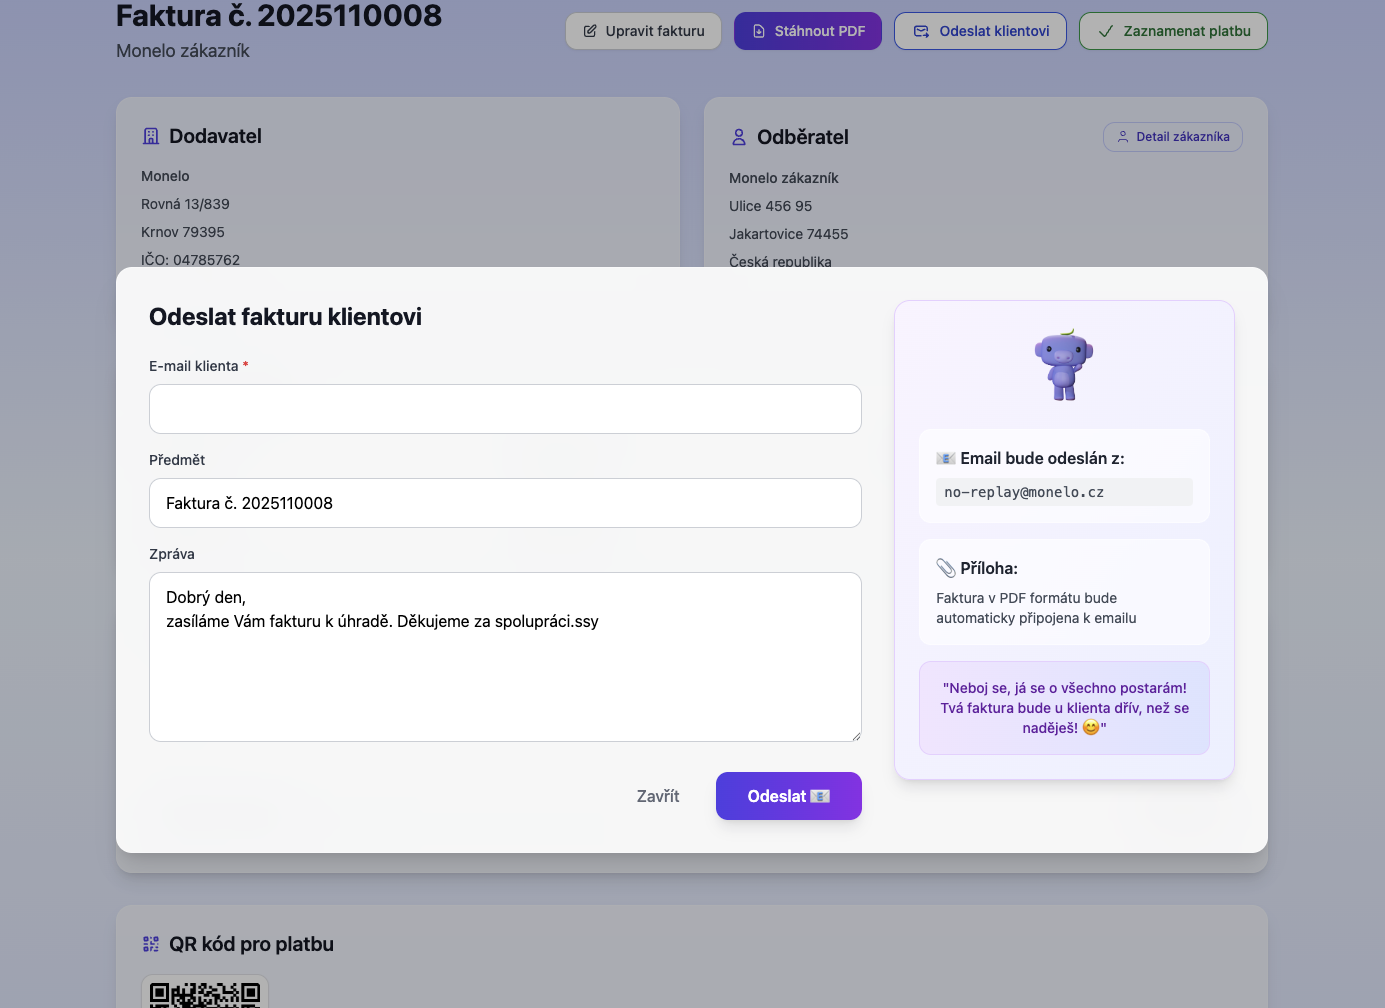
Task: Click the purple mascot character image
Action: point(1063,365)
